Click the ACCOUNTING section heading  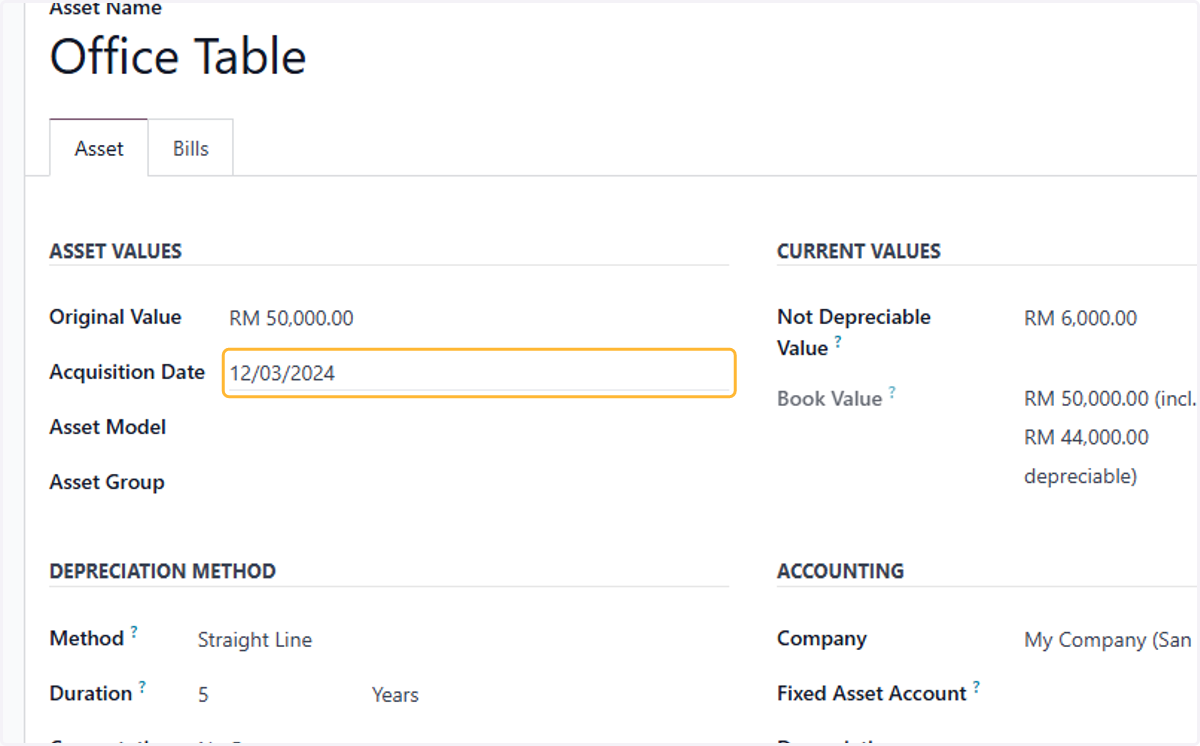pos(840,572)
